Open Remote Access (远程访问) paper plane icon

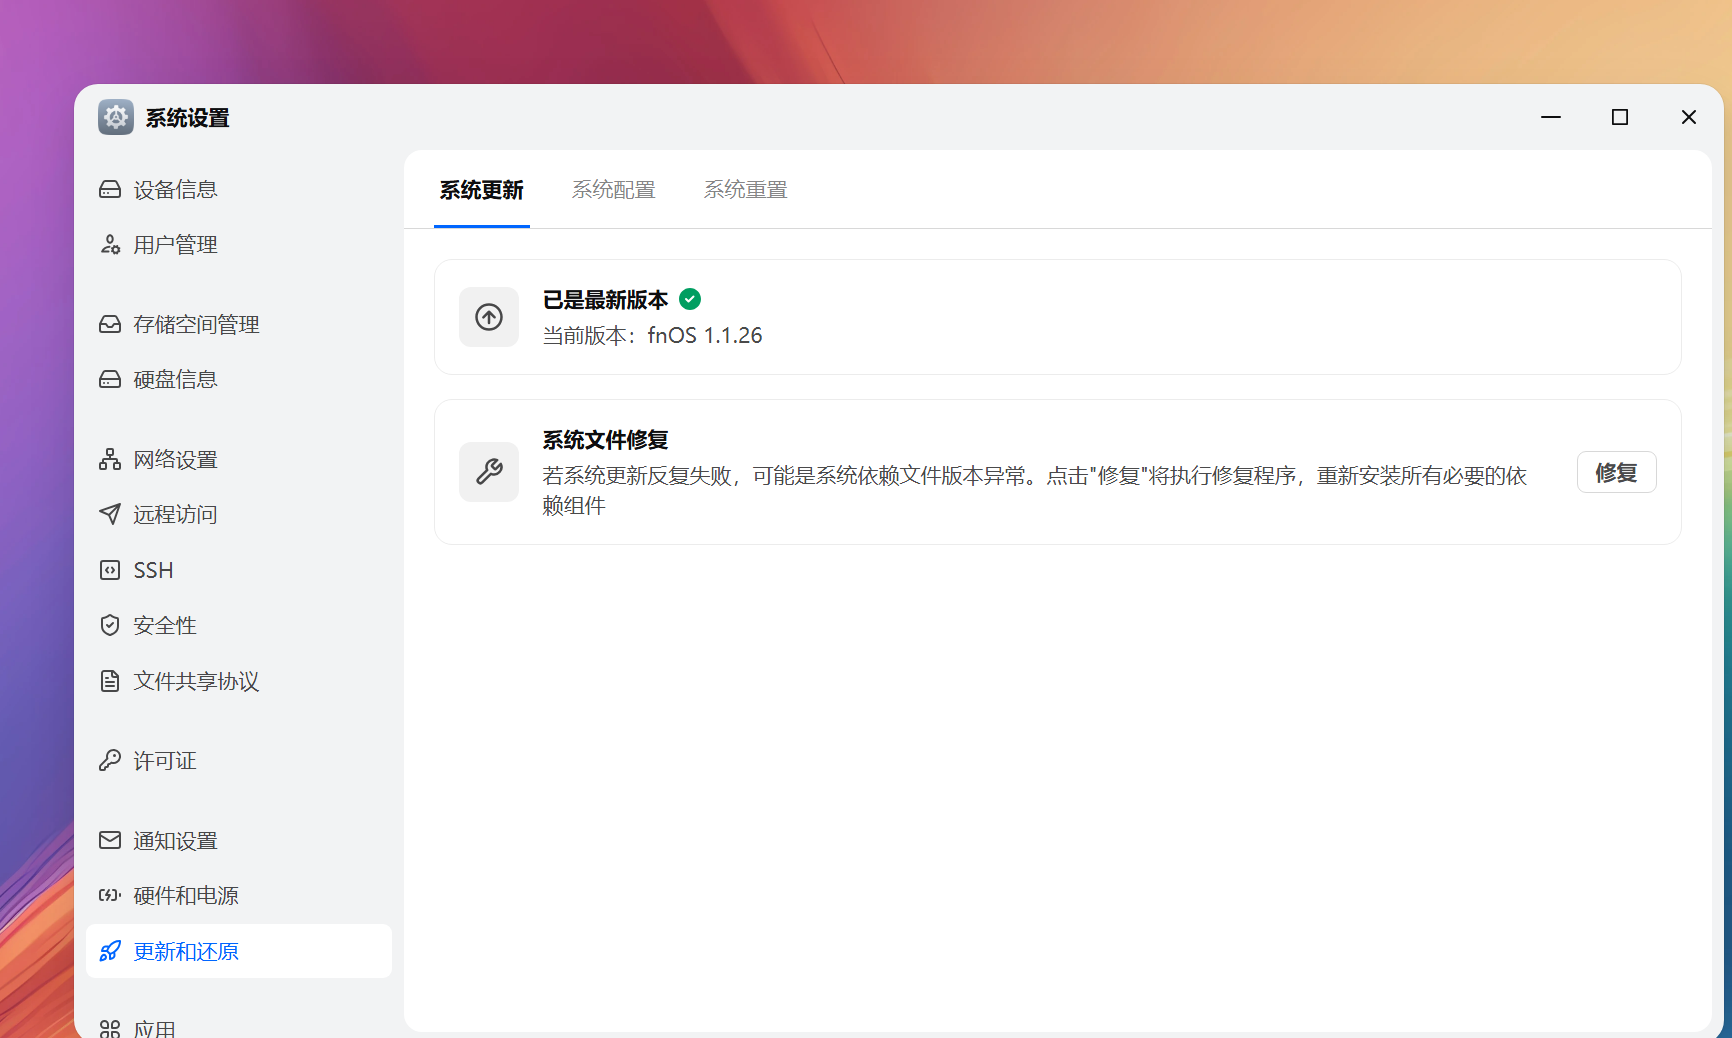coord(110,515)
